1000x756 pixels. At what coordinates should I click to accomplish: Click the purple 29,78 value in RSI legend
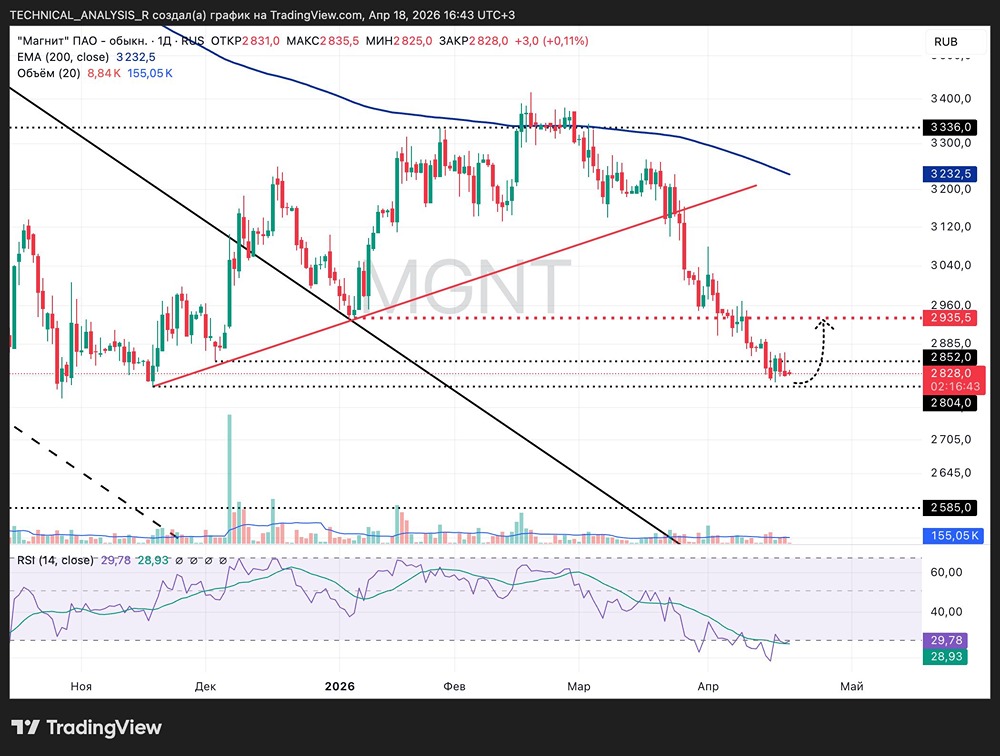[x=115, y=560]
